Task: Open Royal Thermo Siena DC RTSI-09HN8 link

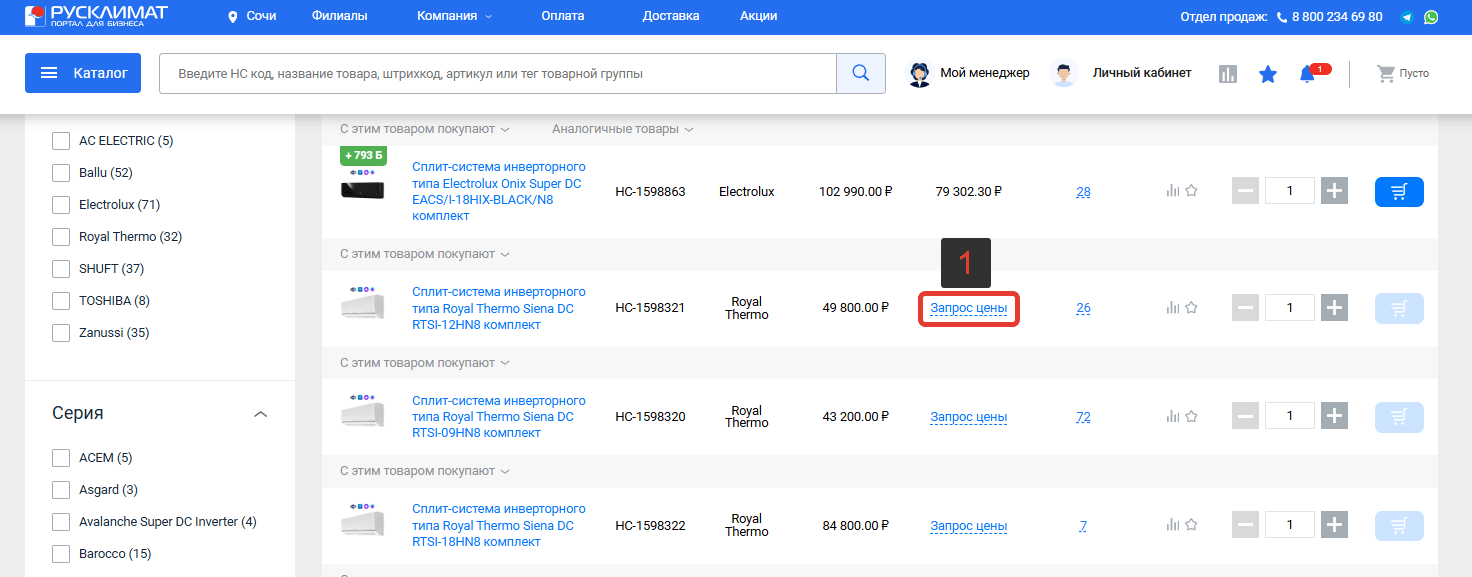Action: click(499, 417)
